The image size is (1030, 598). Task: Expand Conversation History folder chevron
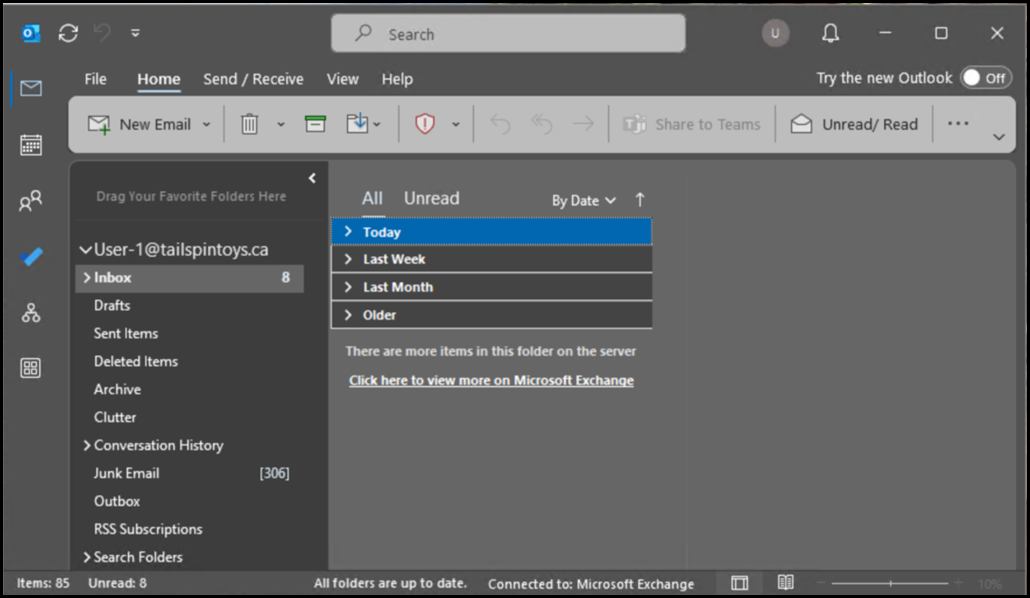point(87,446)
